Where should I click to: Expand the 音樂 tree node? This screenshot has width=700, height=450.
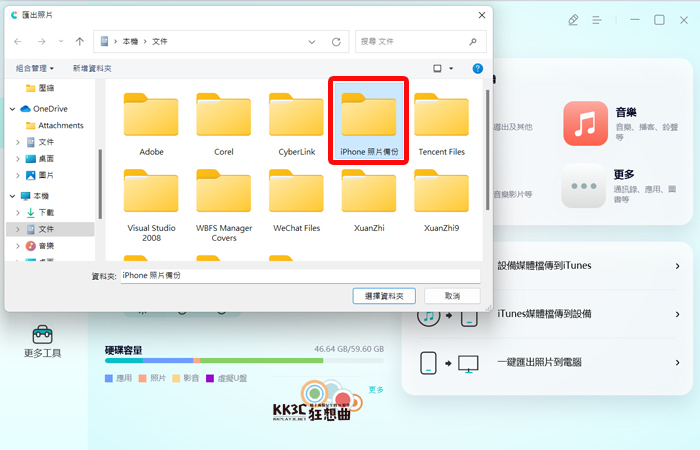pos(18,246)
